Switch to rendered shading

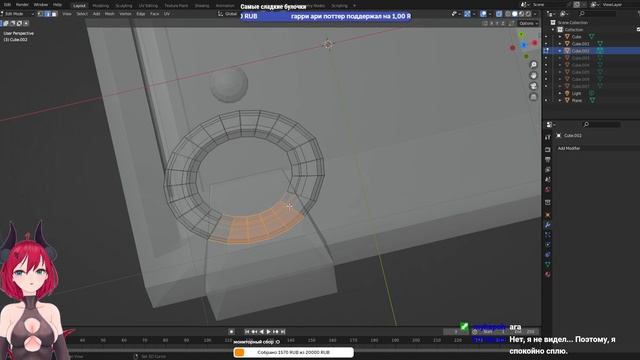(x=529, y=14)
